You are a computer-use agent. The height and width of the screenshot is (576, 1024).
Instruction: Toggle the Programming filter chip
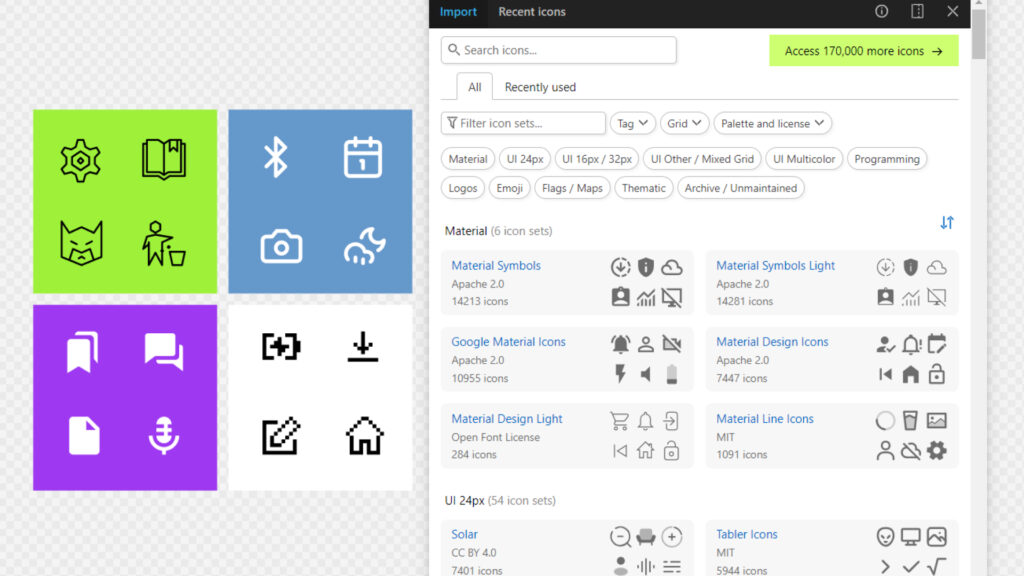[x=886, y=159]
